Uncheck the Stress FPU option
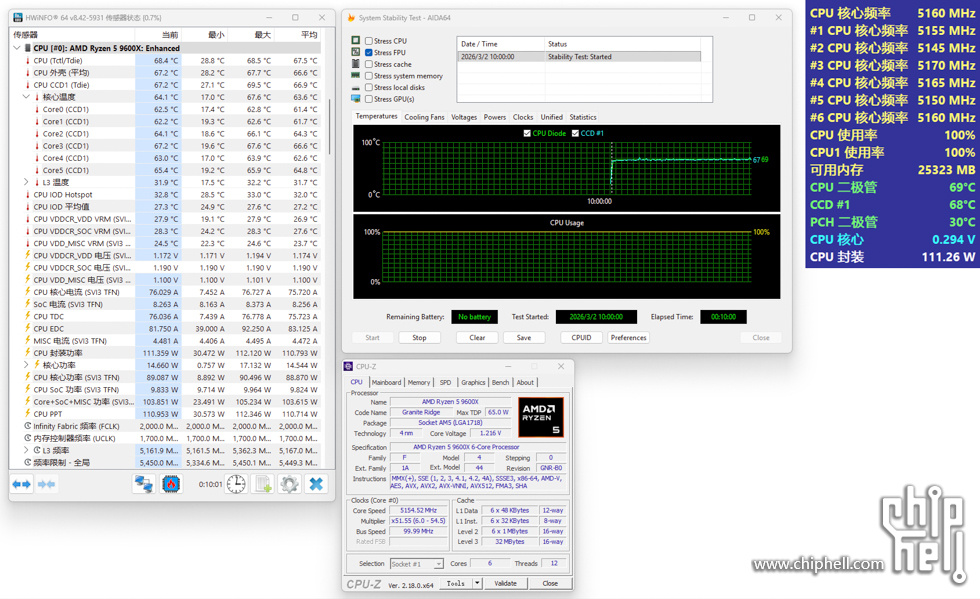 pos(369,53)
